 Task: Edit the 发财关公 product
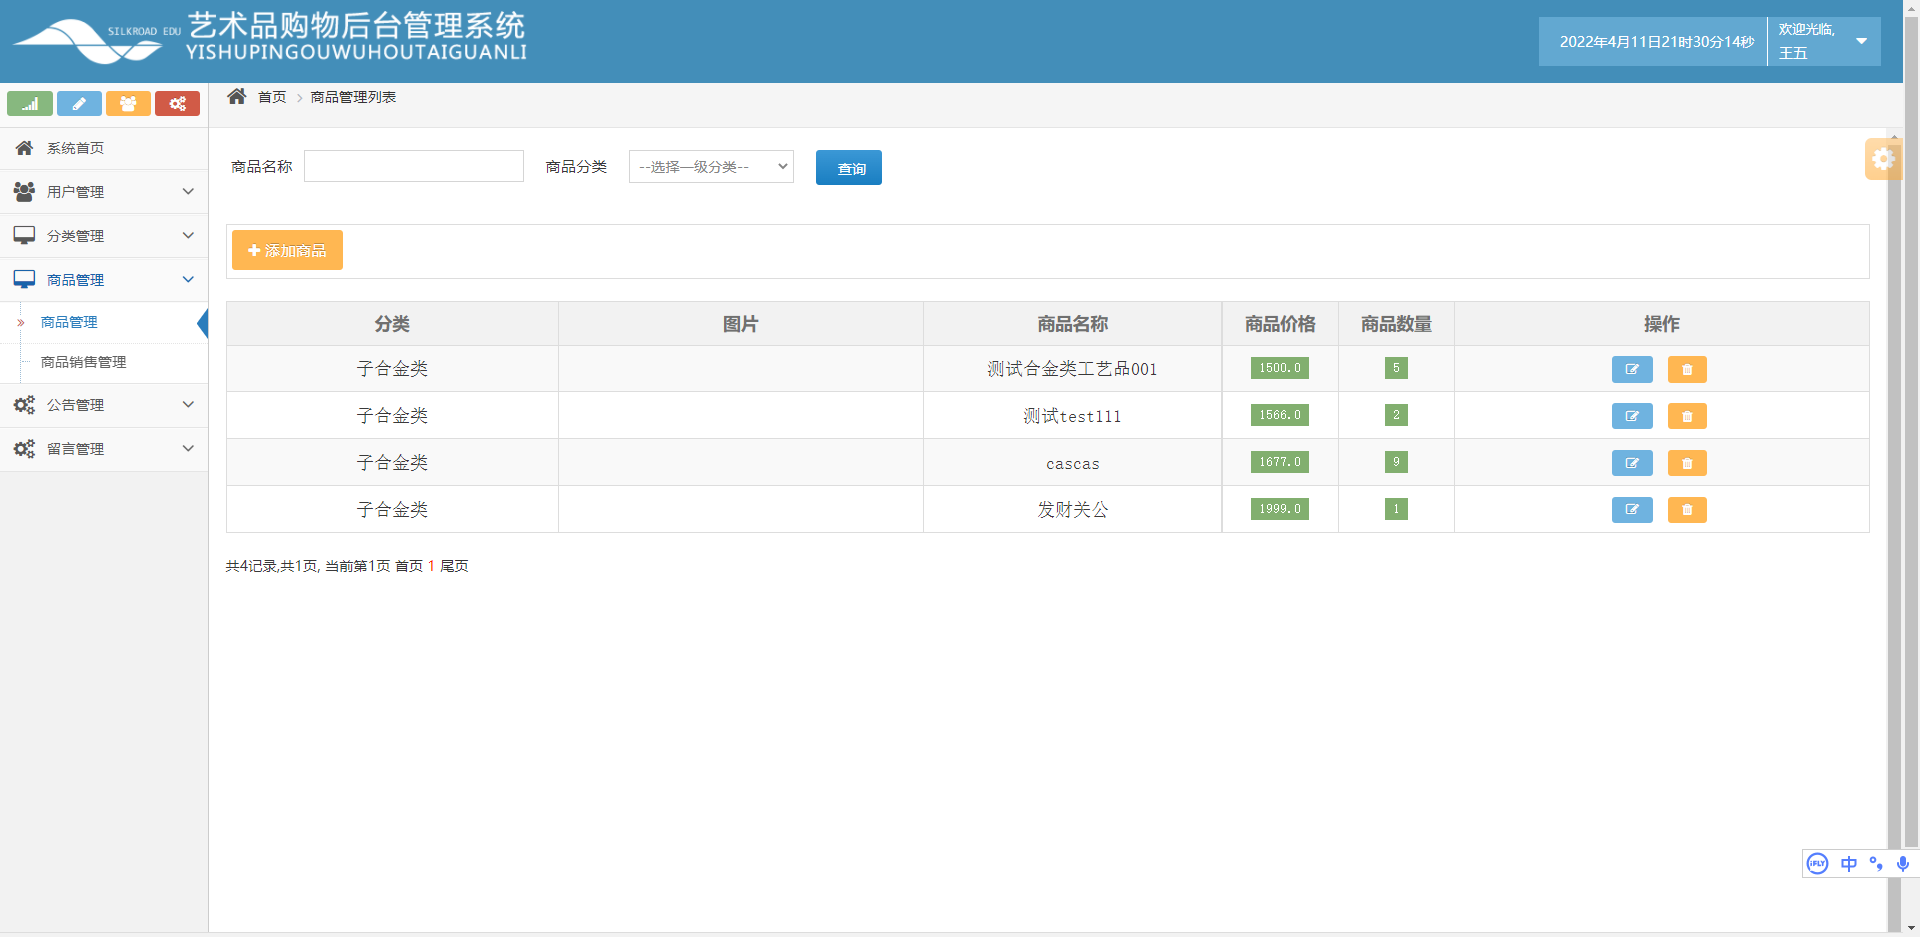click(1632, 510)
